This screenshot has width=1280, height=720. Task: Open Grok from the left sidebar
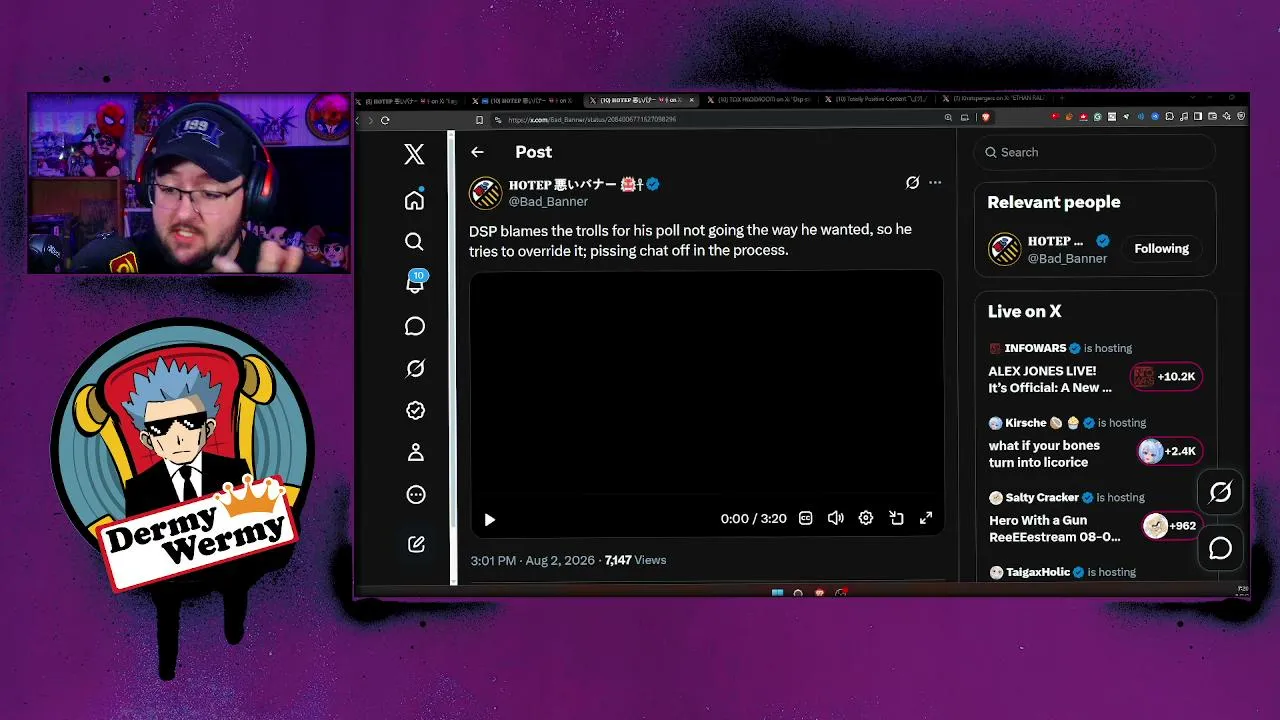pos(415,369)
